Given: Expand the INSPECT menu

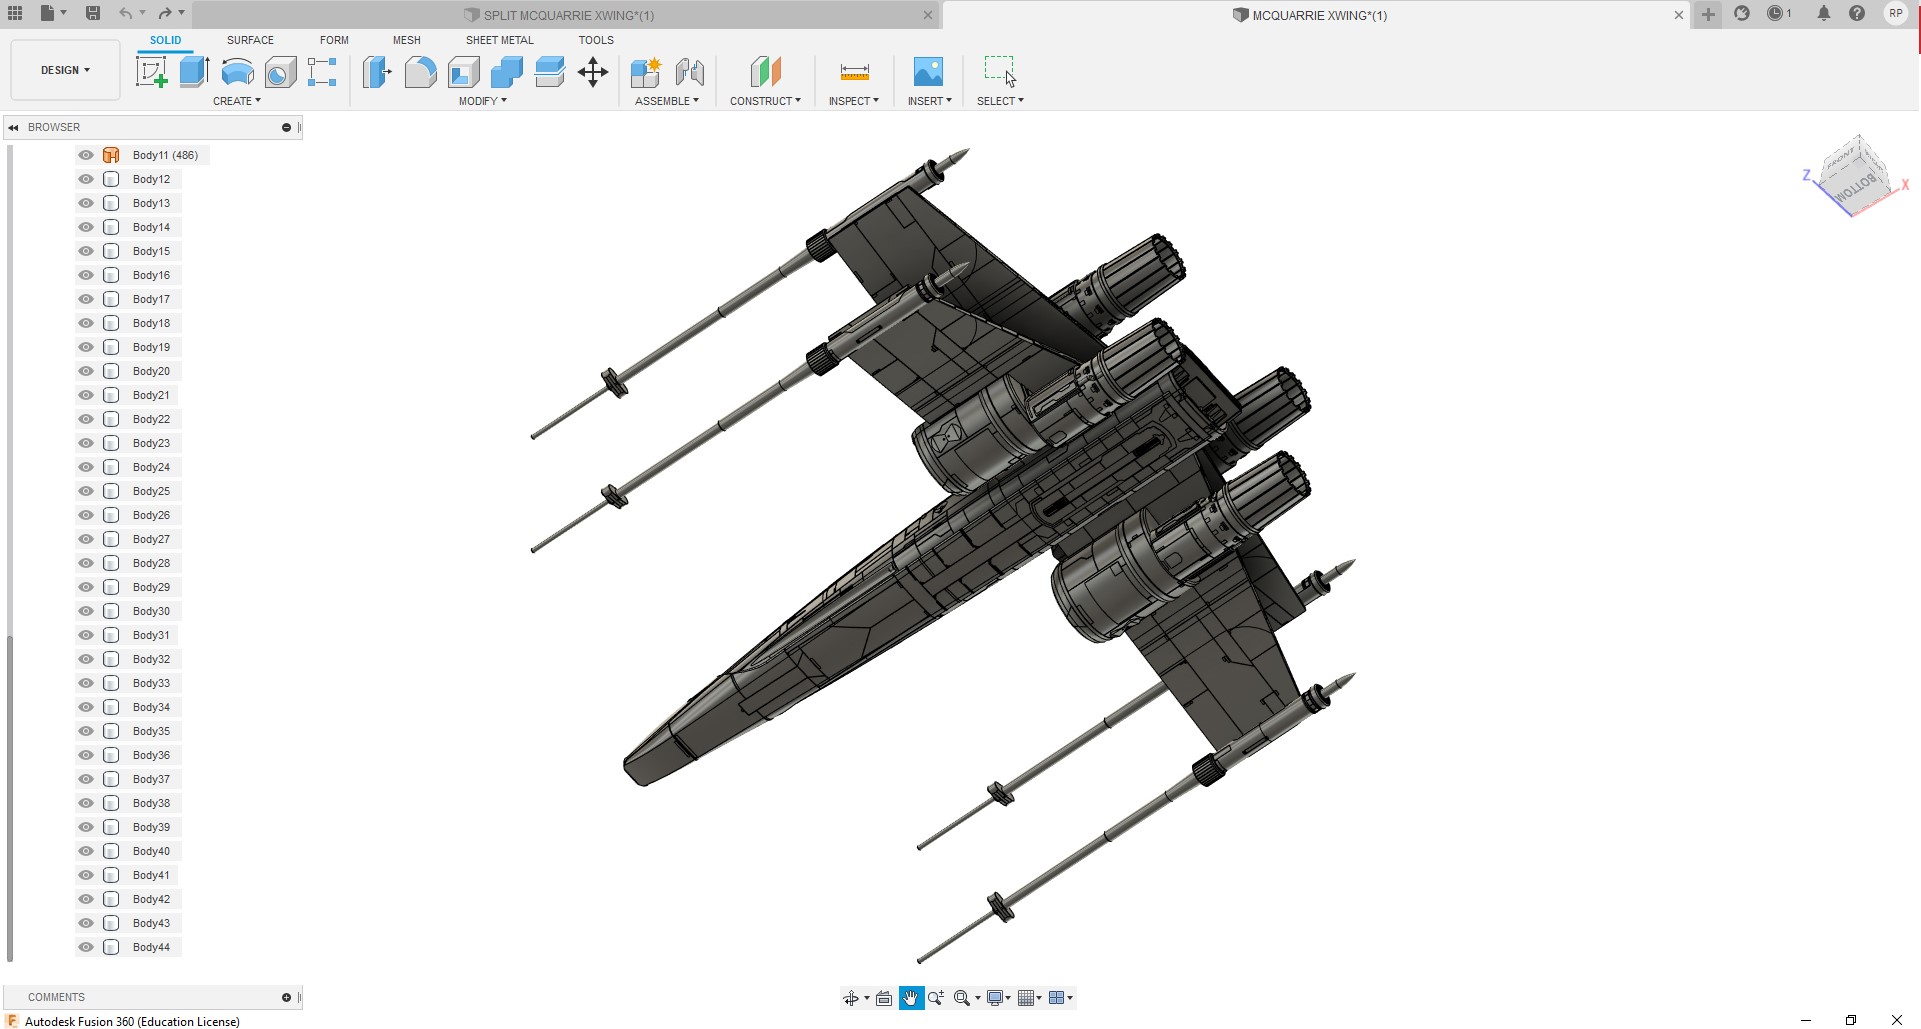Looking at the screenshot, I should [x=854, y=101].
